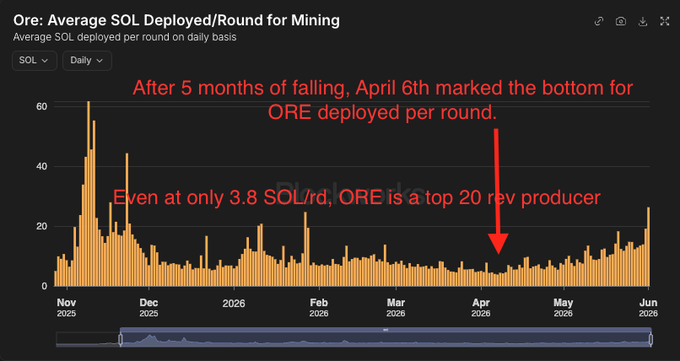
Task: Take a chart snapshot with camera icon
Action: click(621, 21)
